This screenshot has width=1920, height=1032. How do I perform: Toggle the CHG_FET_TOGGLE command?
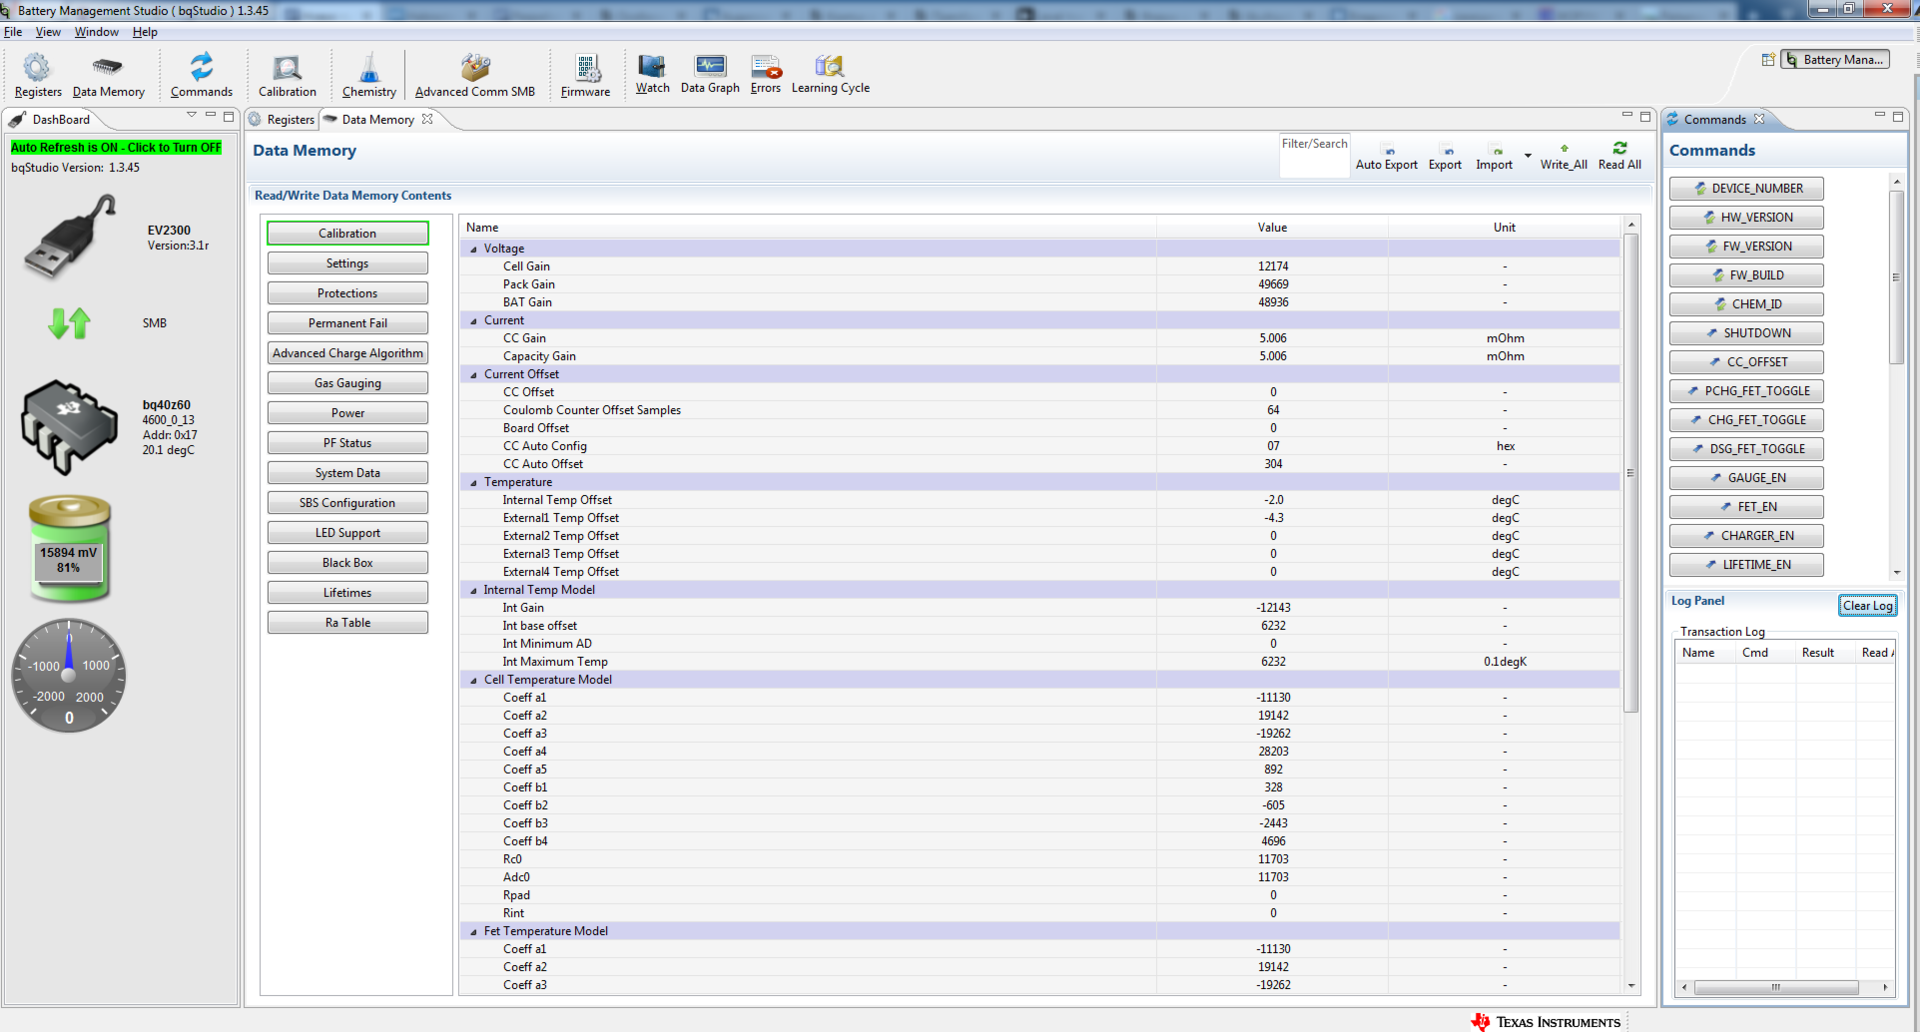click(1746, 420)
